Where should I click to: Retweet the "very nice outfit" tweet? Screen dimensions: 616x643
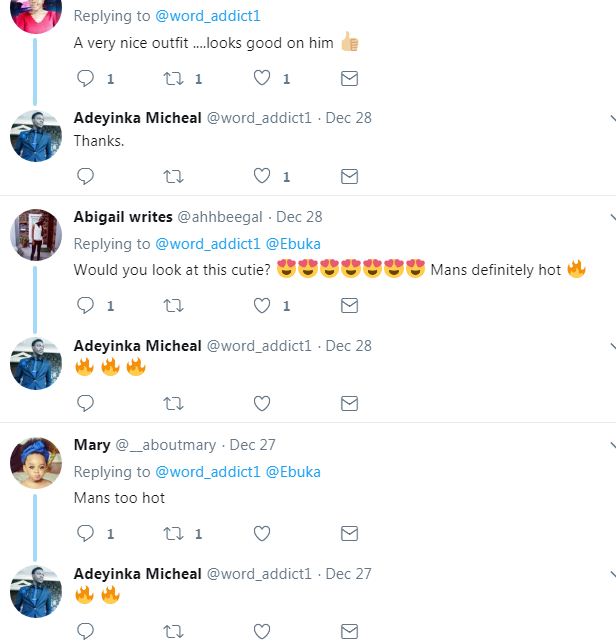coord(173,78)
